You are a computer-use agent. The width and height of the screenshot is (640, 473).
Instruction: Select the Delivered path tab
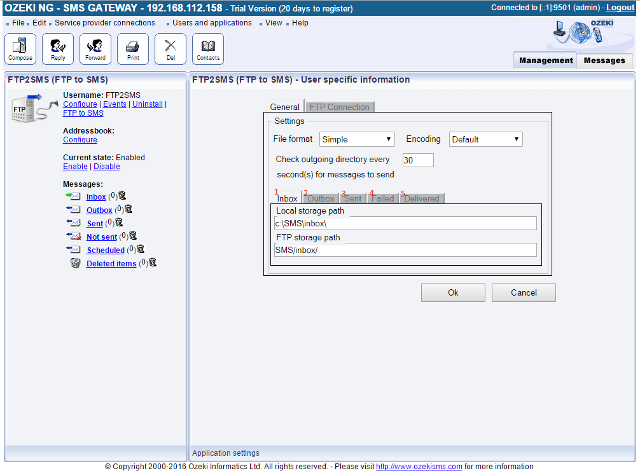422,198
